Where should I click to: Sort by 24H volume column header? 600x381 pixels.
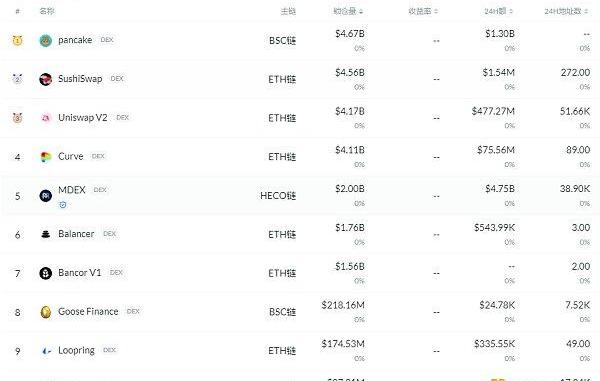(498, 11)
